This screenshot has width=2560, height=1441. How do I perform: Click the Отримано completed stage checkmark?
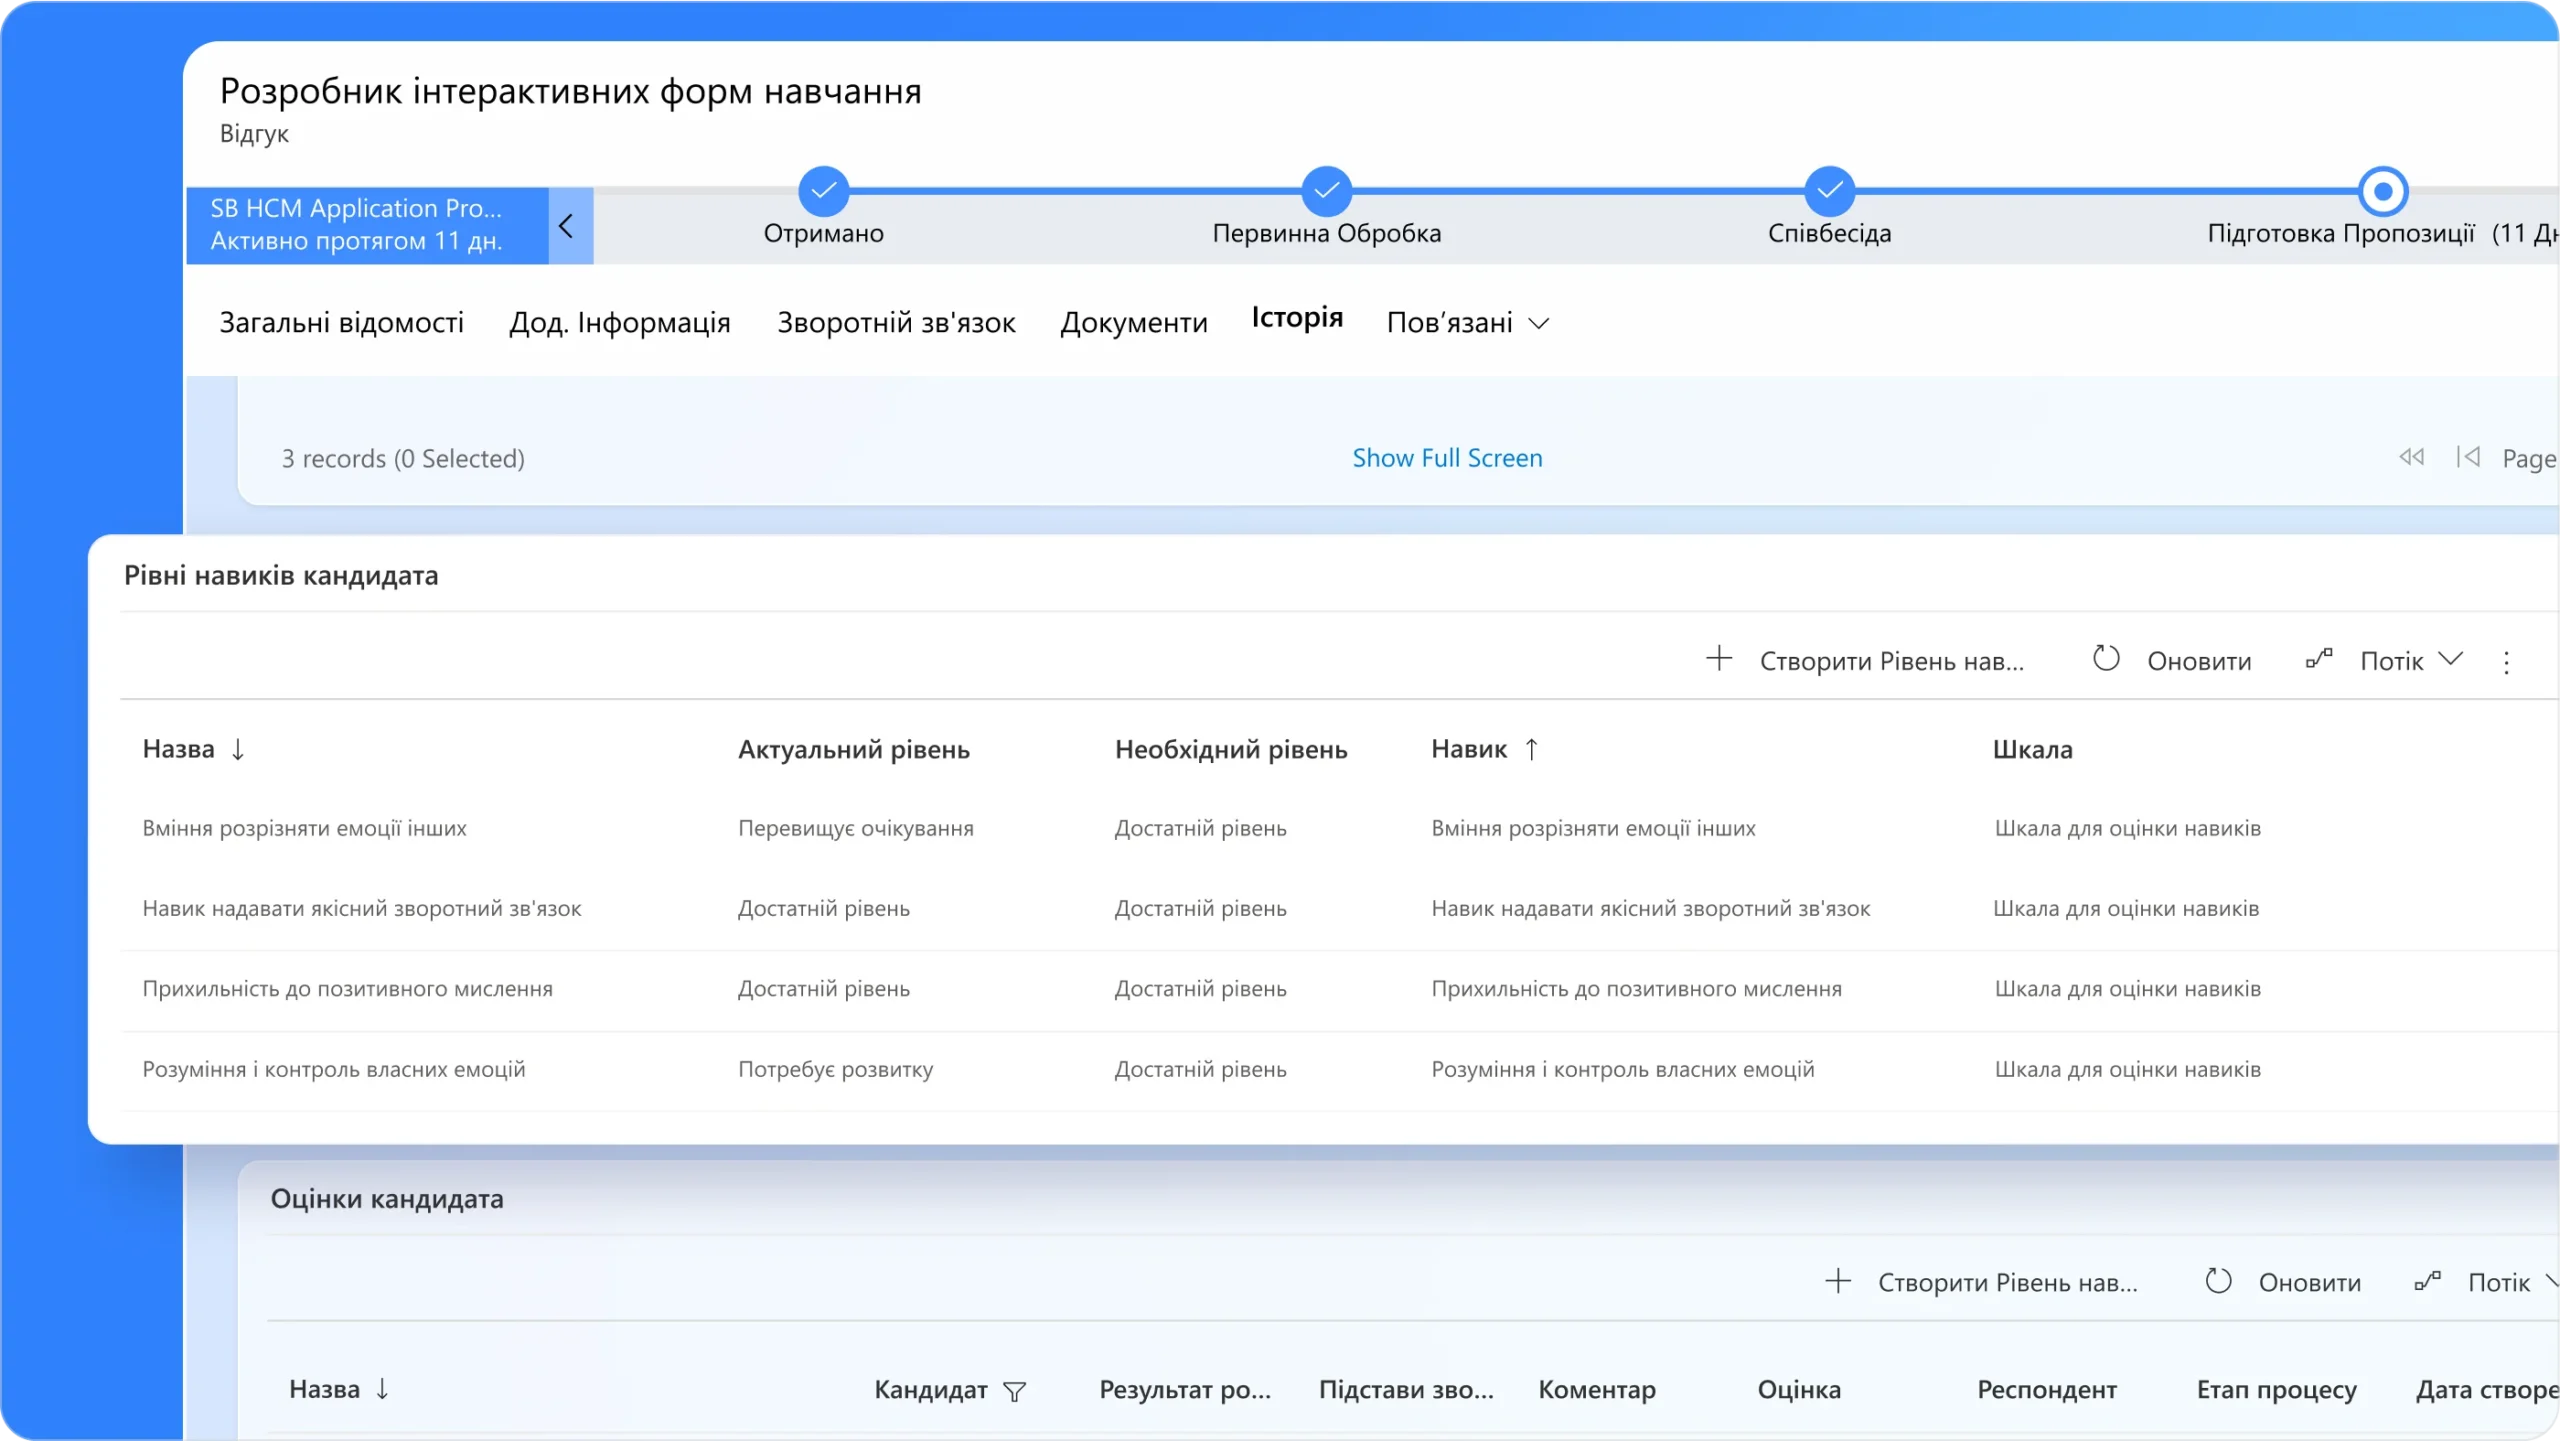coord(823,190)
